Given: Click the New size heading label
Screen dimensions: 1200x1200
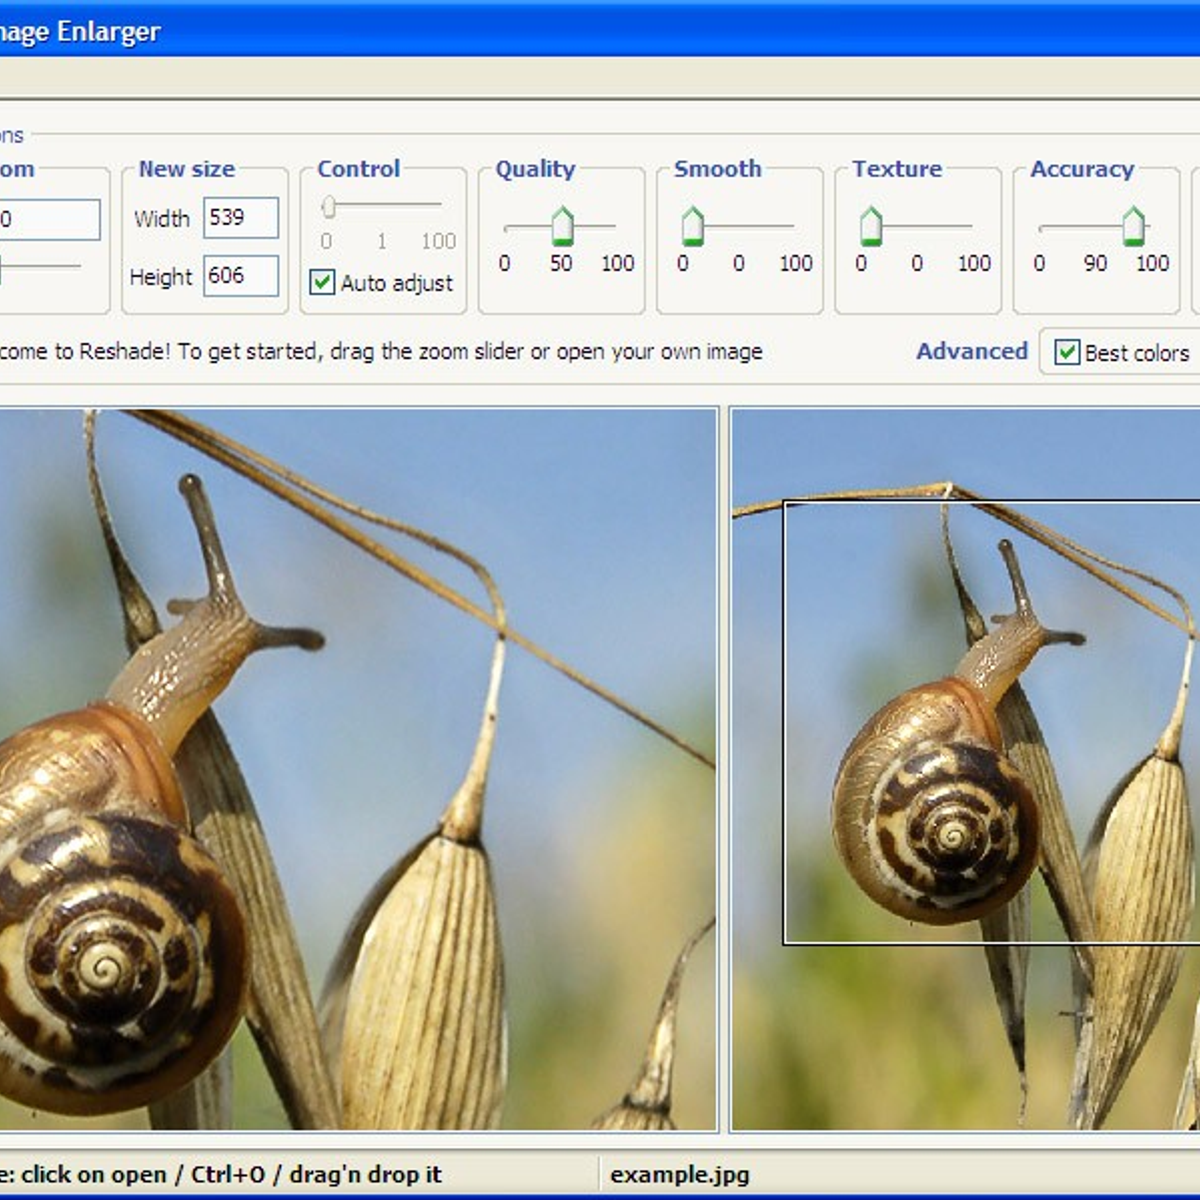Looking at the screenshot, I should click(x=186, y=169).
